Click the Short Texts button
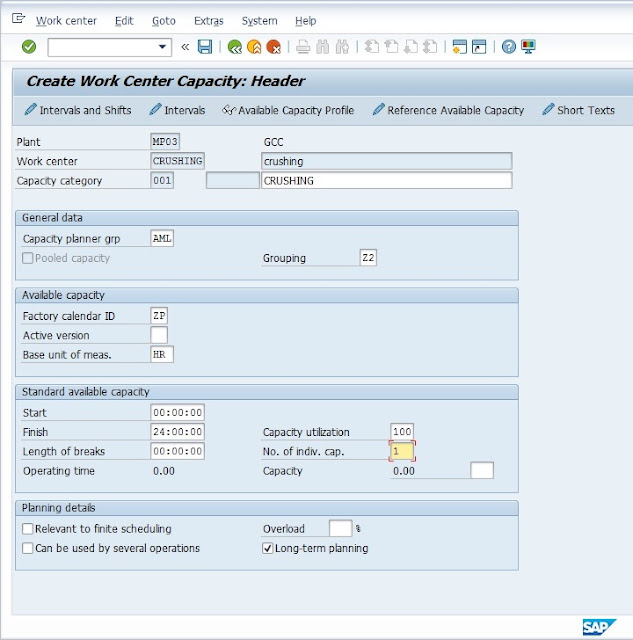 (578, 110)
